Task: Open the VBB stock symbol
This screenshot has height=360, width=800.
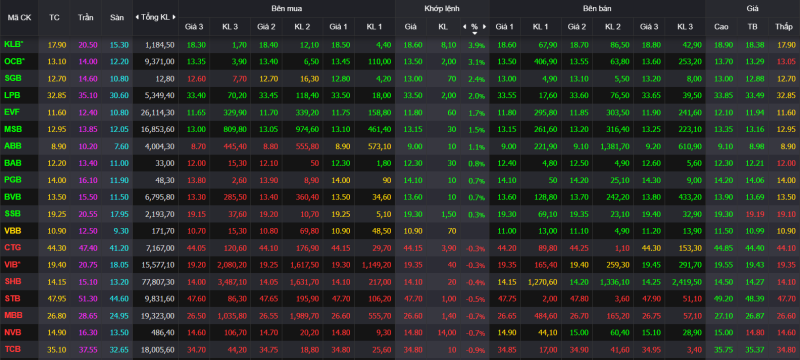Action: click(x=12, y=230)
